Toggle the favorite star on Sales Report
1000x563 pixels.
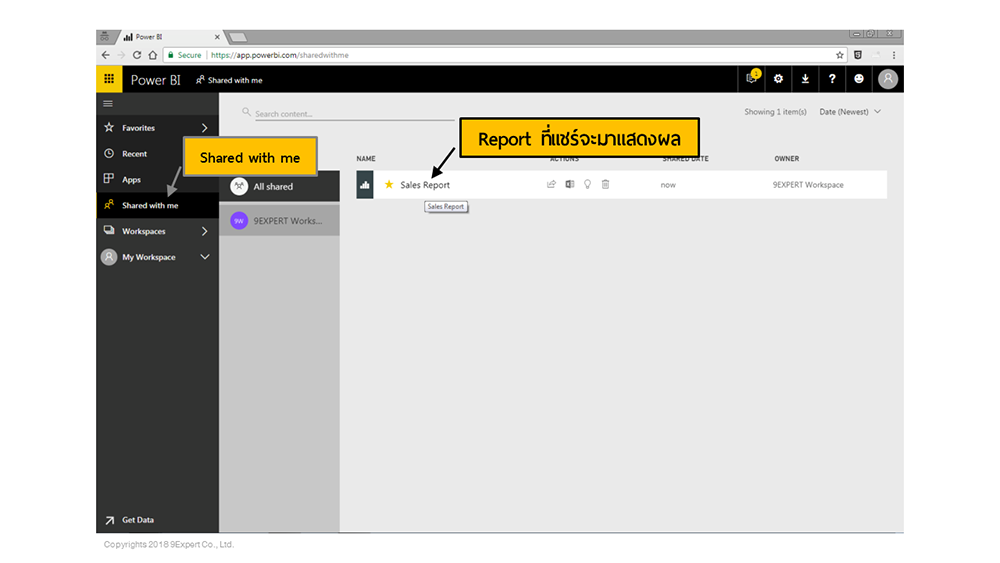tap(389, 185)
